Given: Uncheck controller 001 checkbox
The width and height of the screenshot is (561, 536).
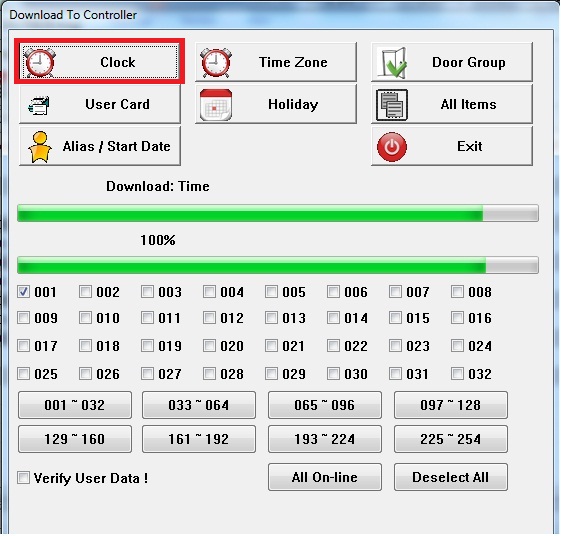Looking at the screenshot, I should (x=24, y=292).
